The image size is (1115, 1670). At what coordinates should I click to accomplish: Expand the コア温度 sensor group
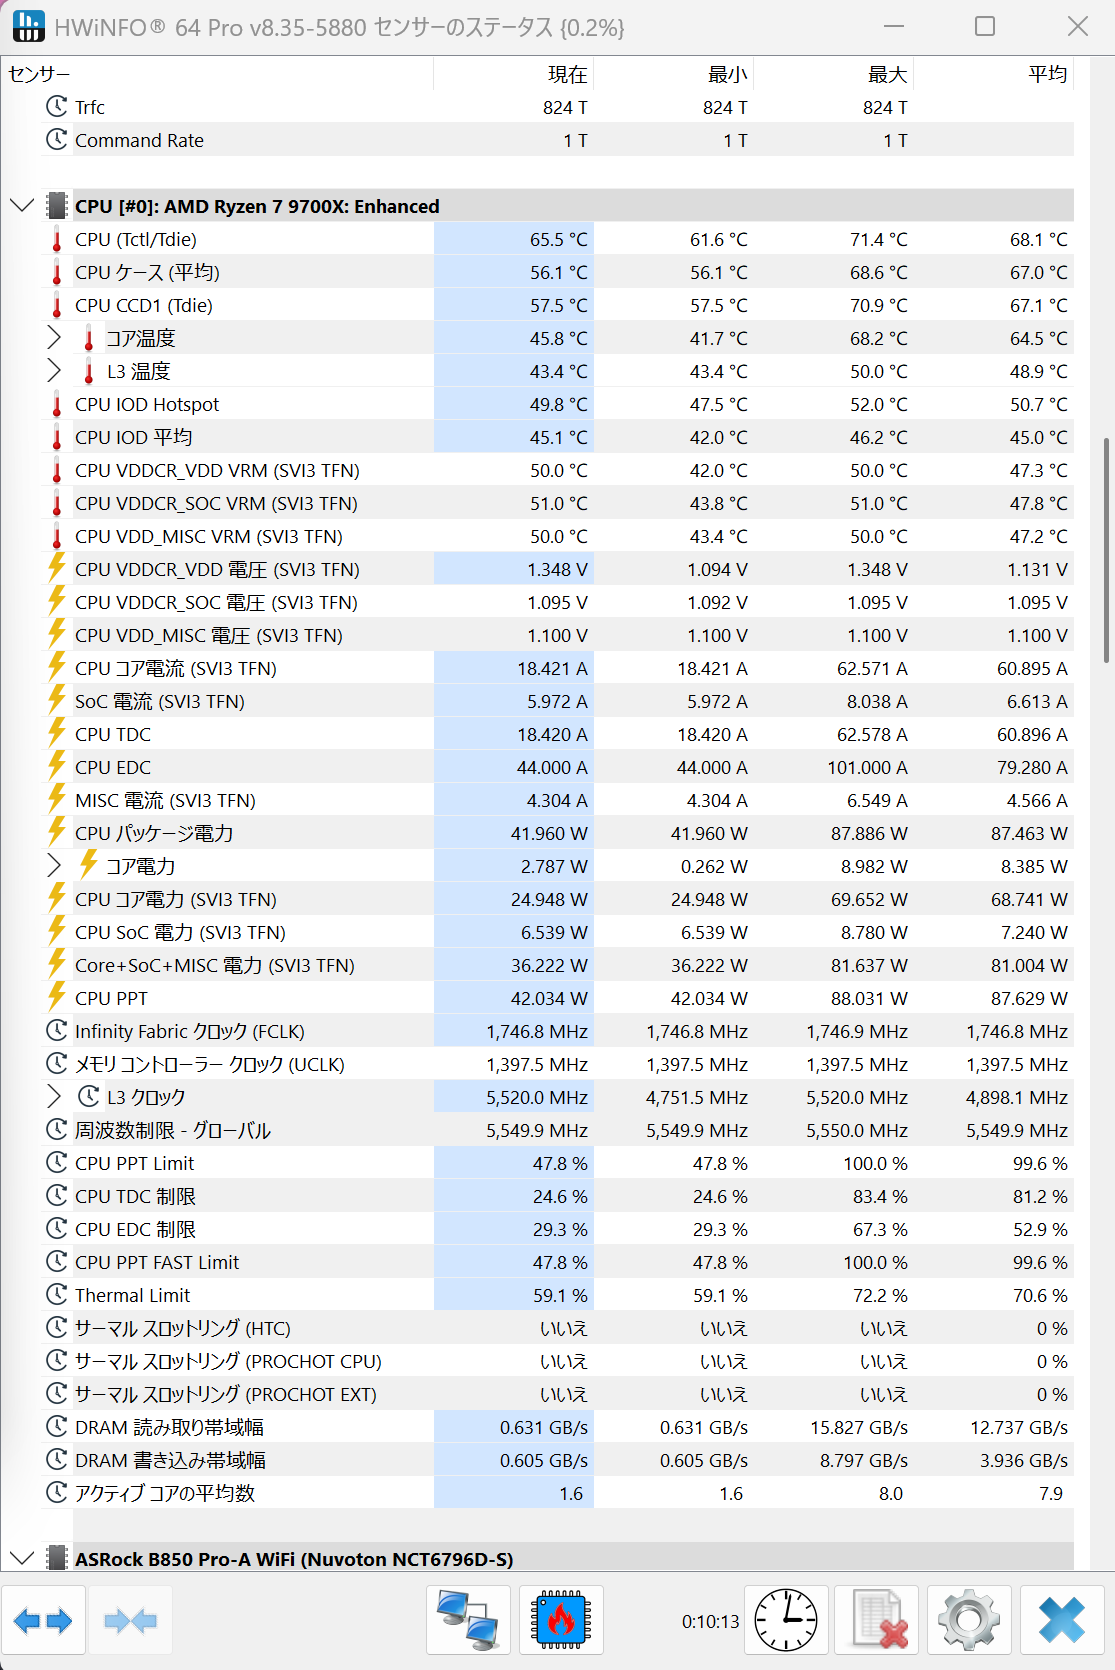(x=54, y=338)
